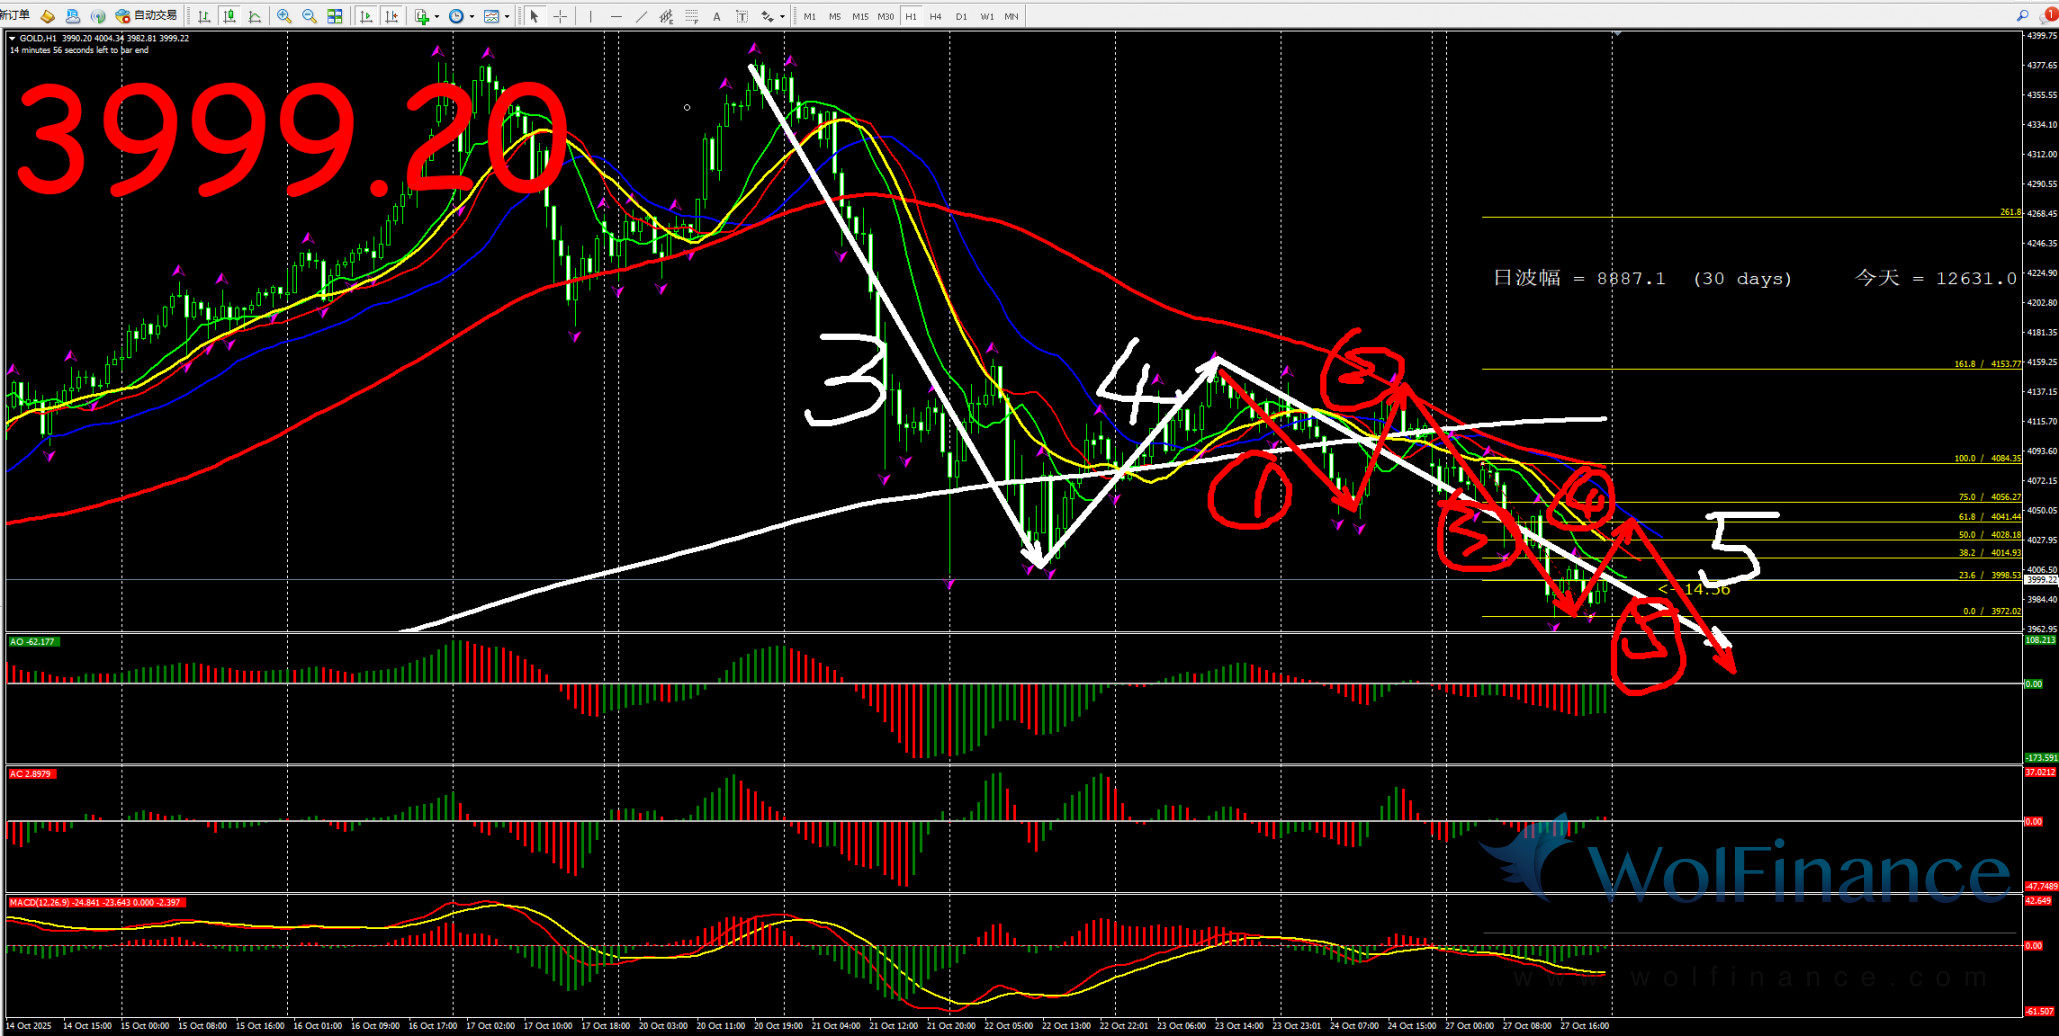This screenshot has height=1036, width=2059.
Task: Switch chart to candlestick mode
Action: pyautogui.click(x=230, y=16)
